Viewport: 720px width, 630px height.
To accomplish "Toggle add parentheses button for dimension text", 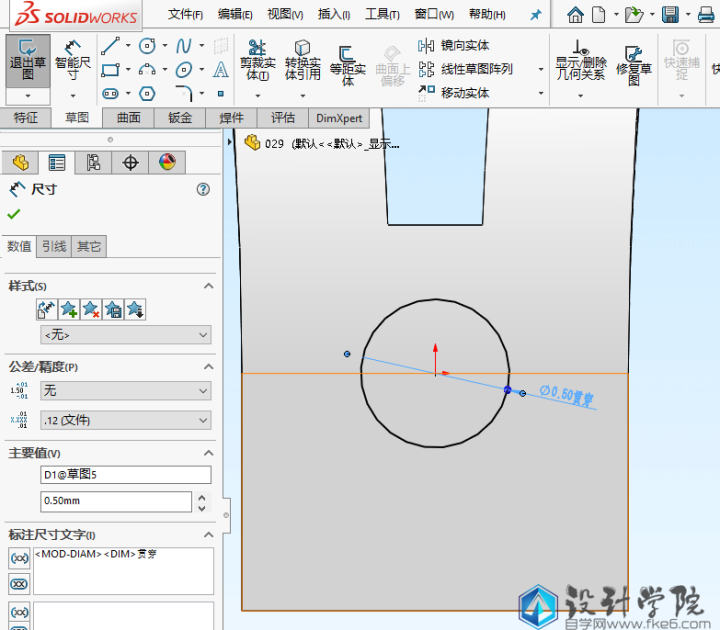I will (x=18, y=558).
